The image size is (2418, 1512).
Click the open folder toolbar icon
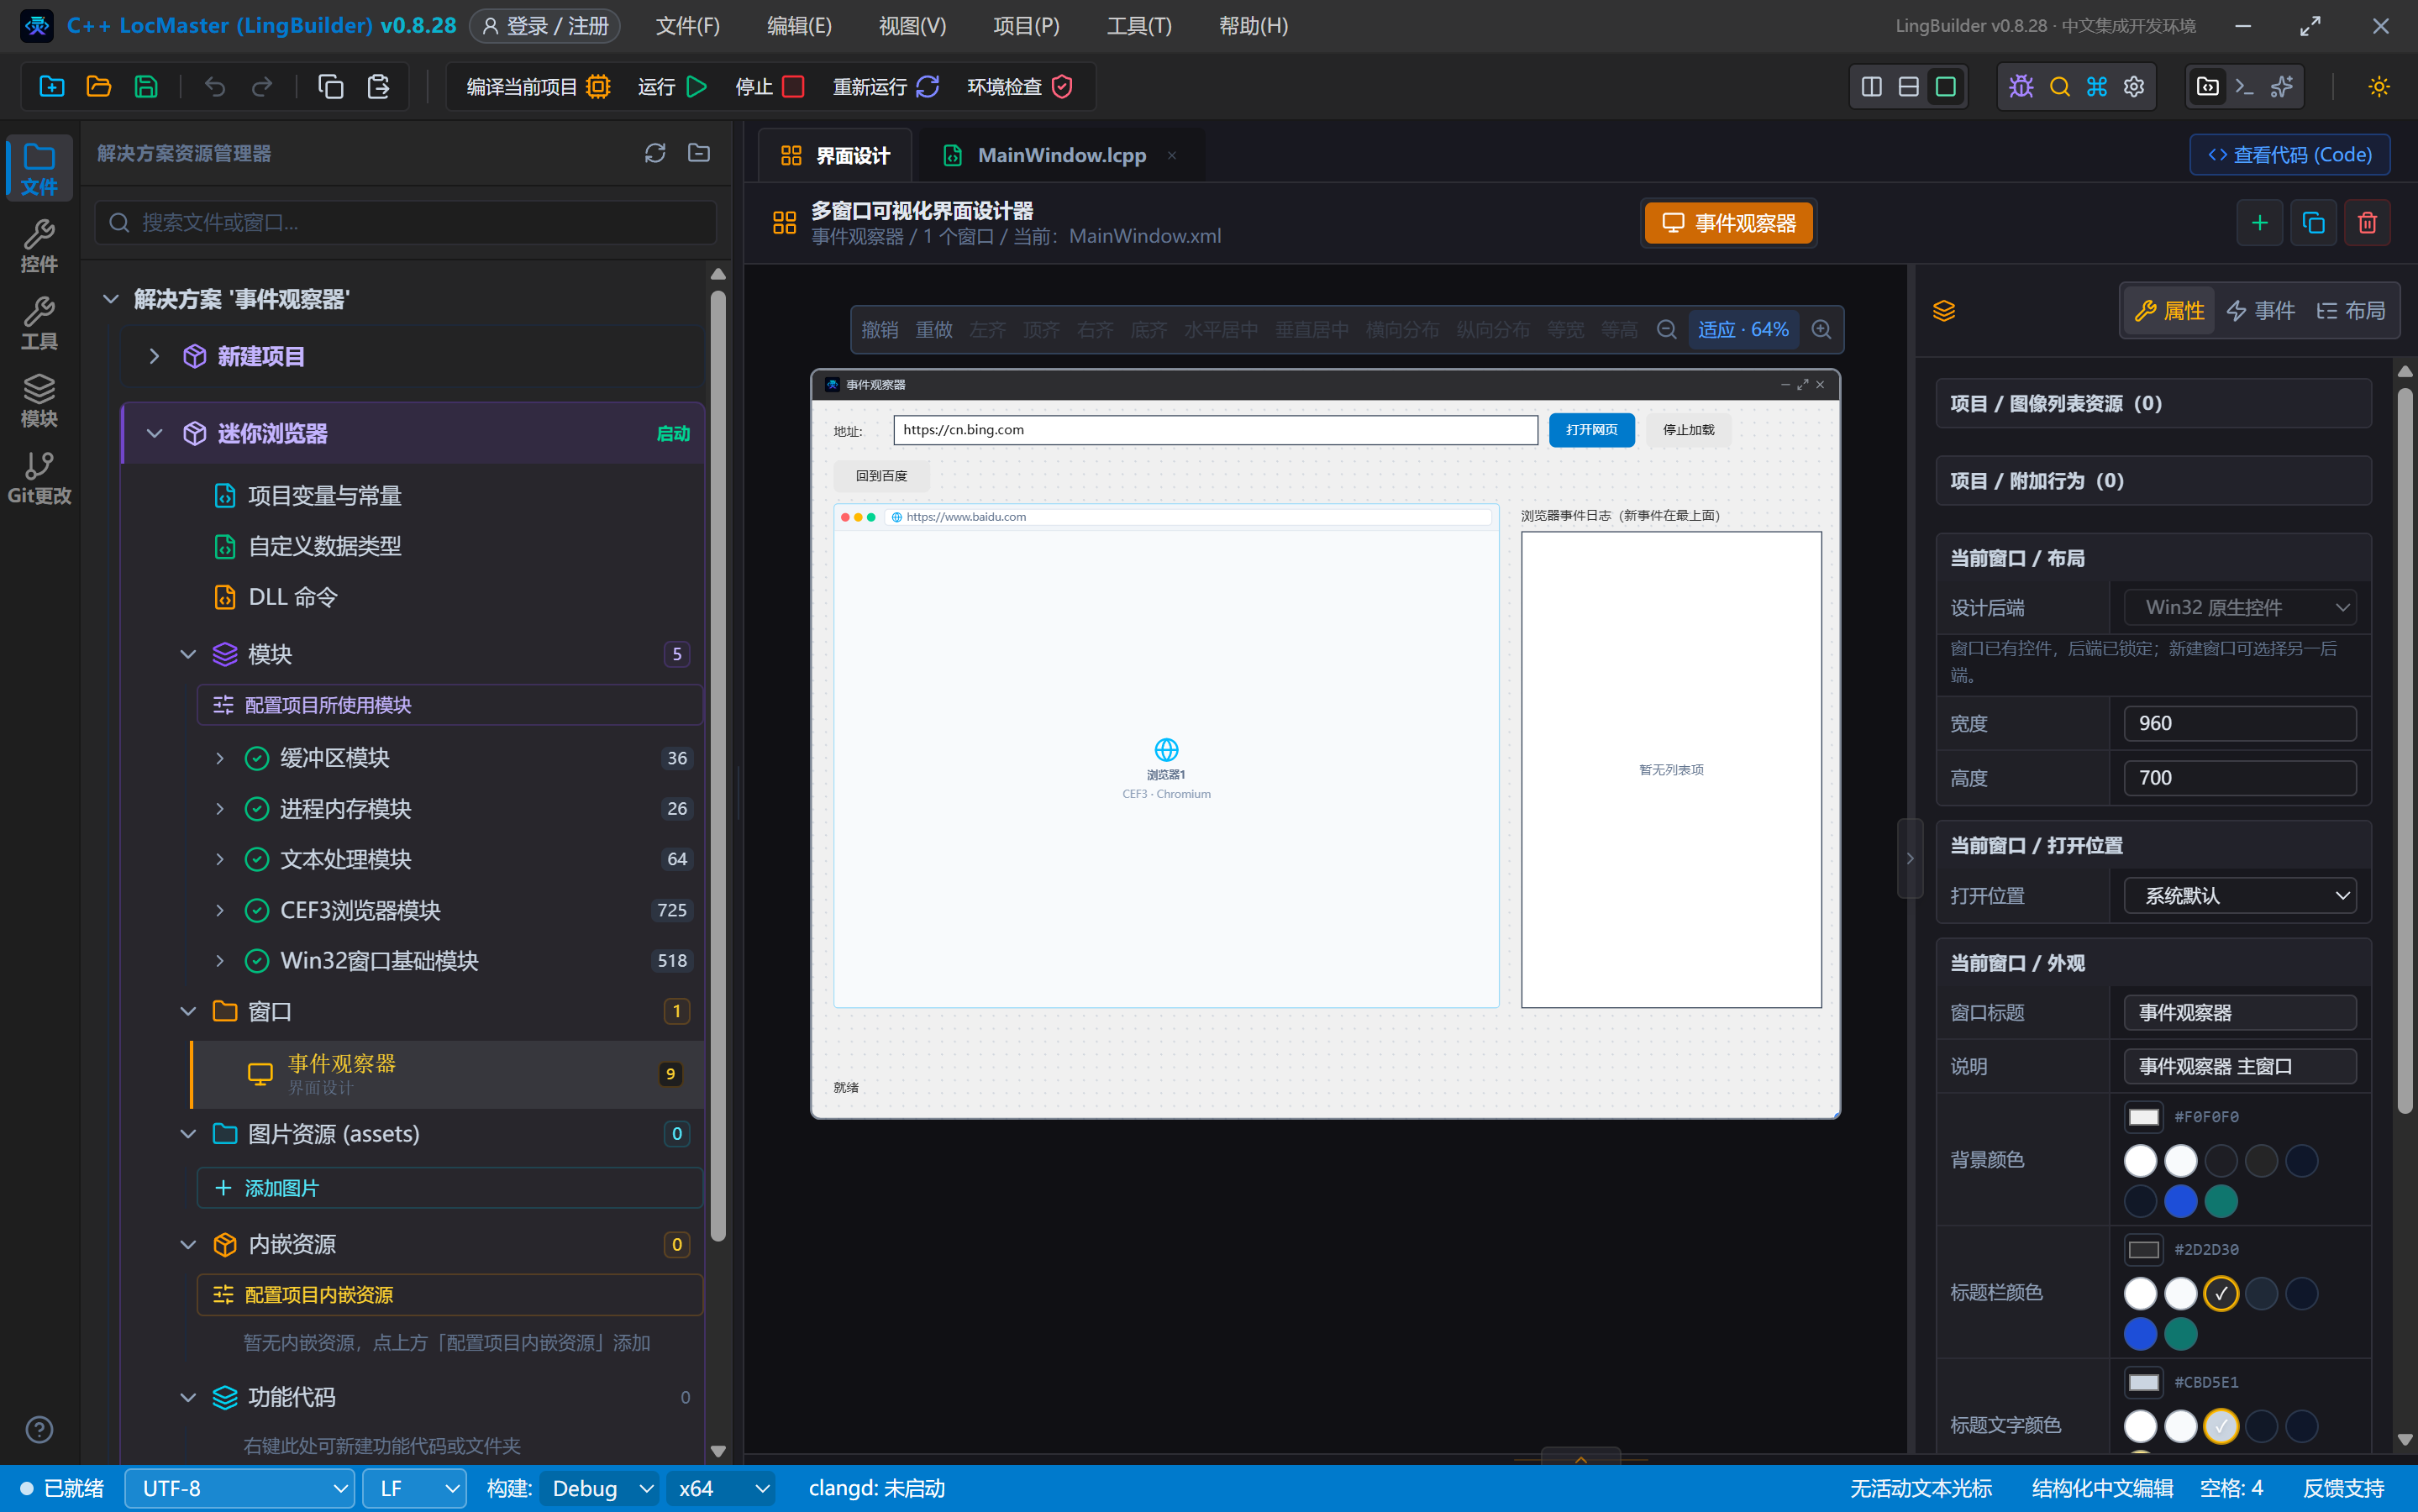98,87
